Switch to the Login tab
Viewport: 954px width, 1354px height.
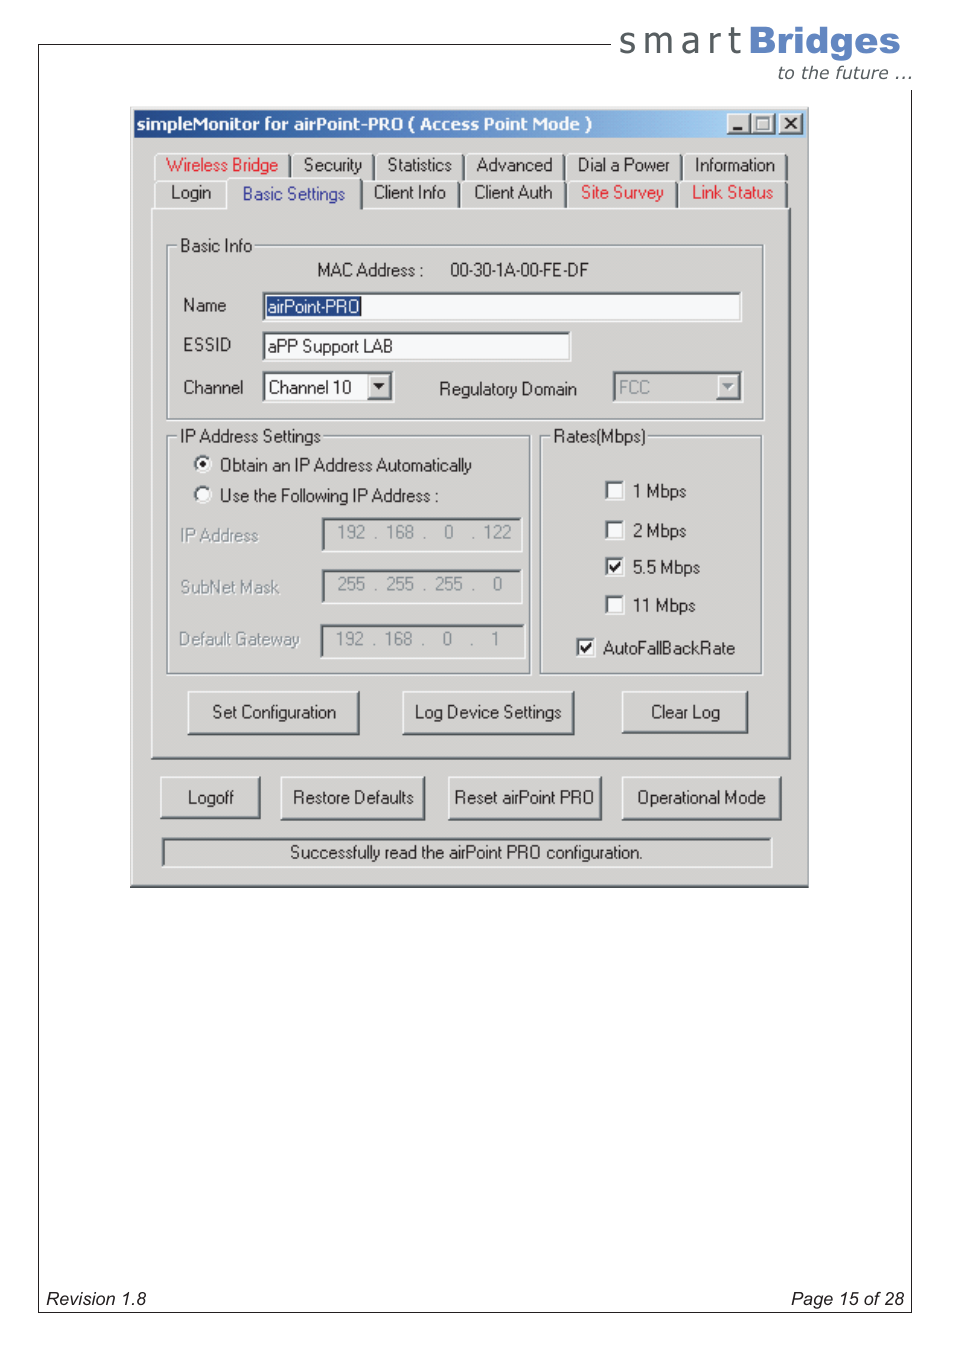[x=191, y=193]
